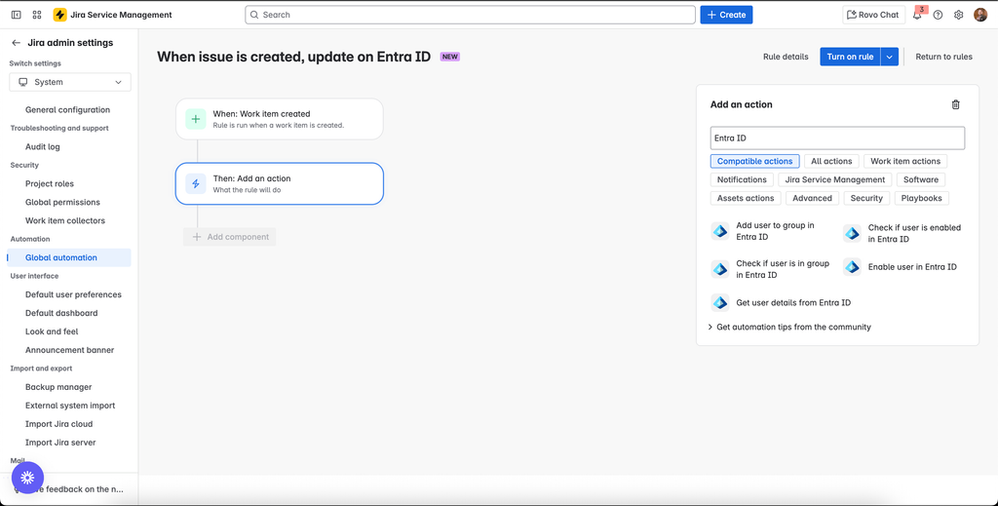Open notifications bell icon

coord(917,15)
